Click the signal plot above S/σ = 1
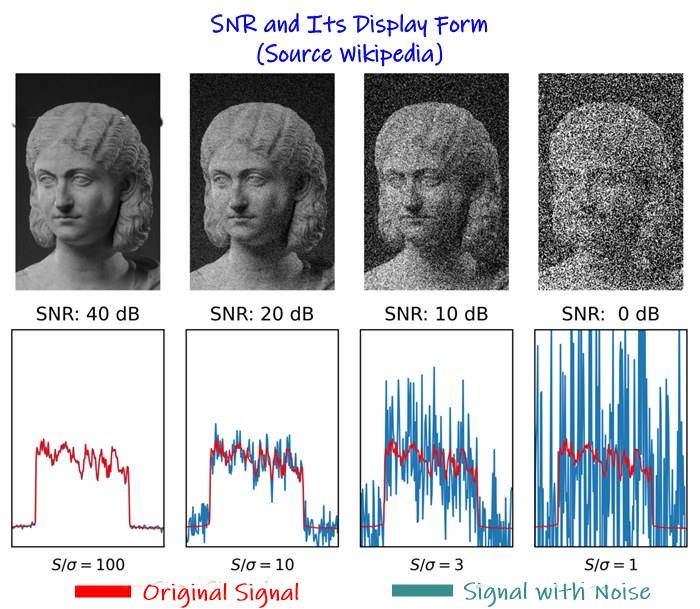 tap(611, 438)
